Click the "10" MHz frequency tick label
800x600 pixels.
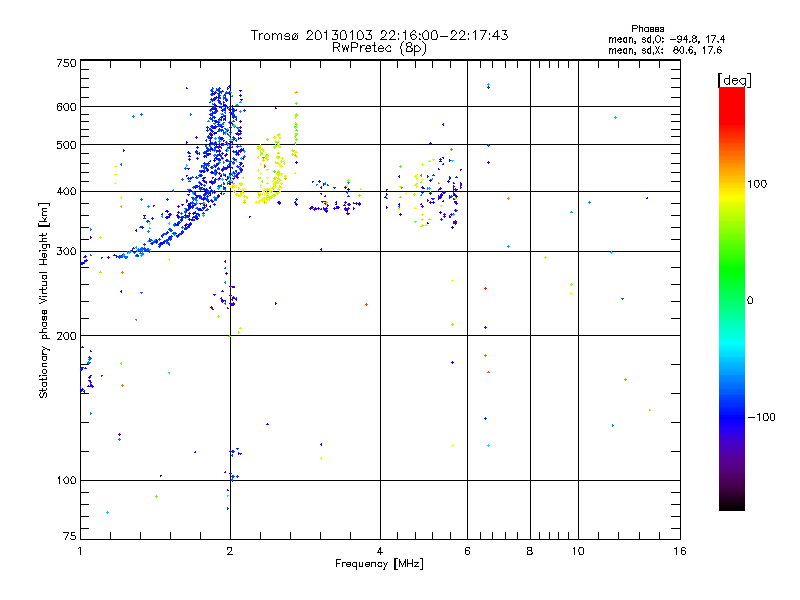(578, 551)
